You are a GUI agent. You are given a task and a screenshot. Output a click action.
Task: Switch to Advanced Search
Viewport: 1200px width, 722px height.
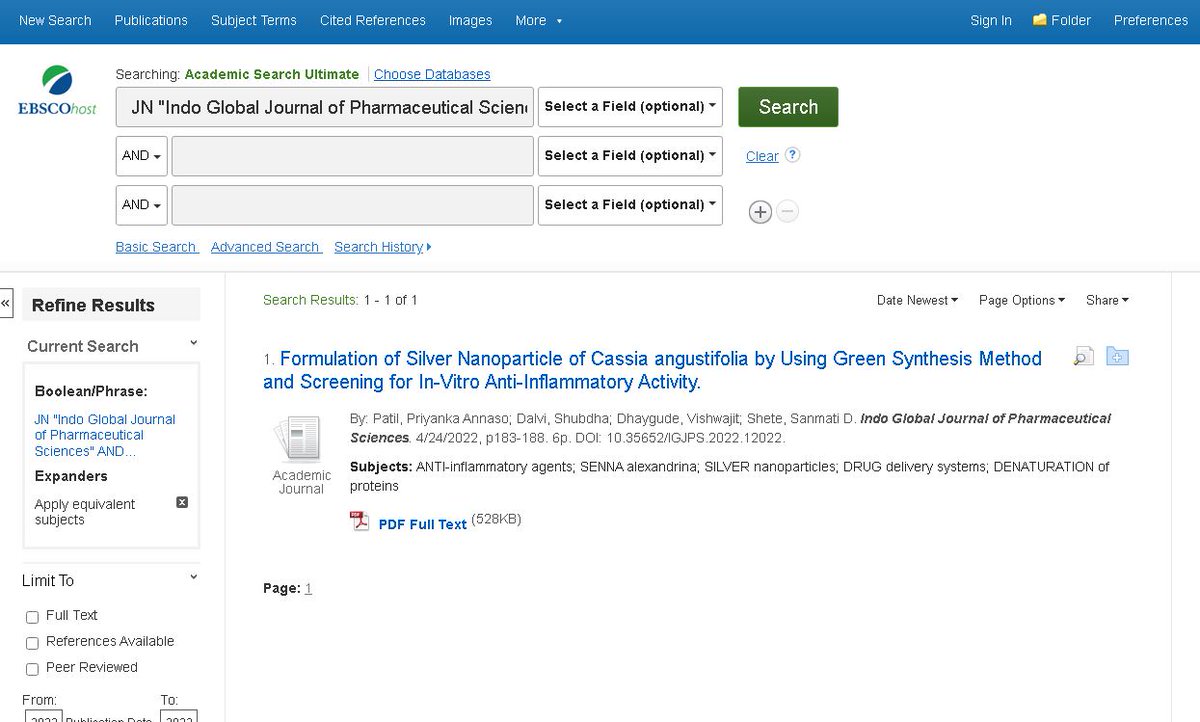coord(266,247)
